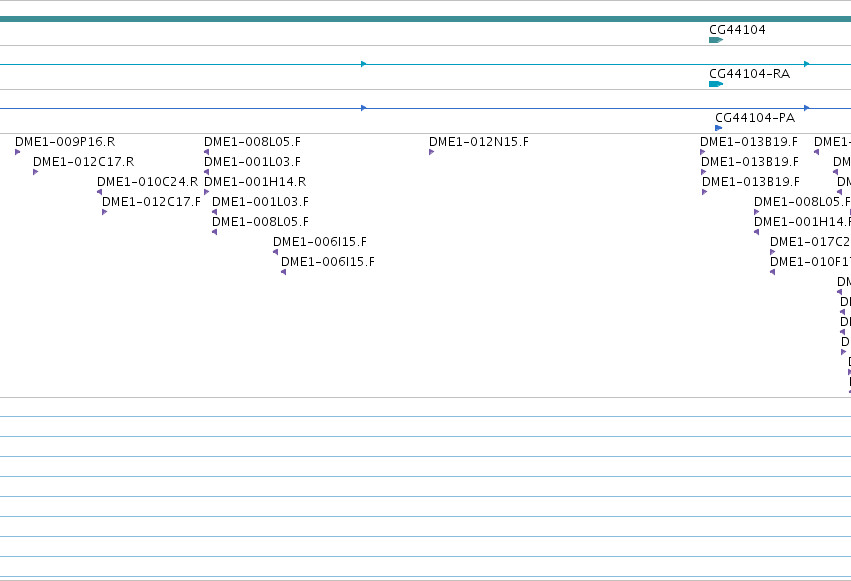Select the truncated DME1-010F1 feature label
Screen dimensions: 851x581
tap(810, 262)
